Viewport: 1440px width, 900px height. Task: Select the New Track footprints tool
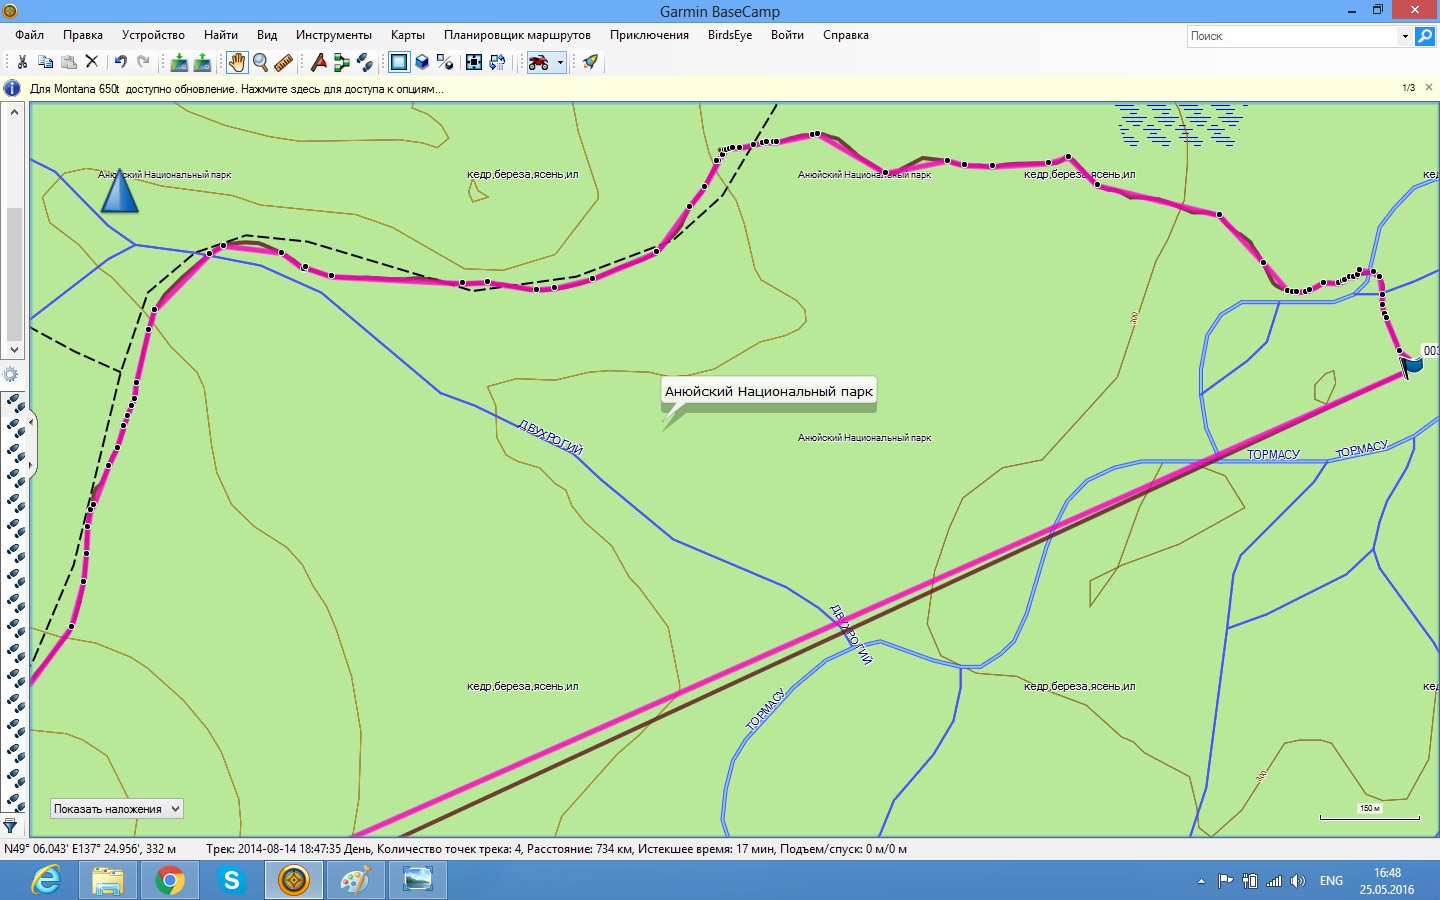pos(365,62)
